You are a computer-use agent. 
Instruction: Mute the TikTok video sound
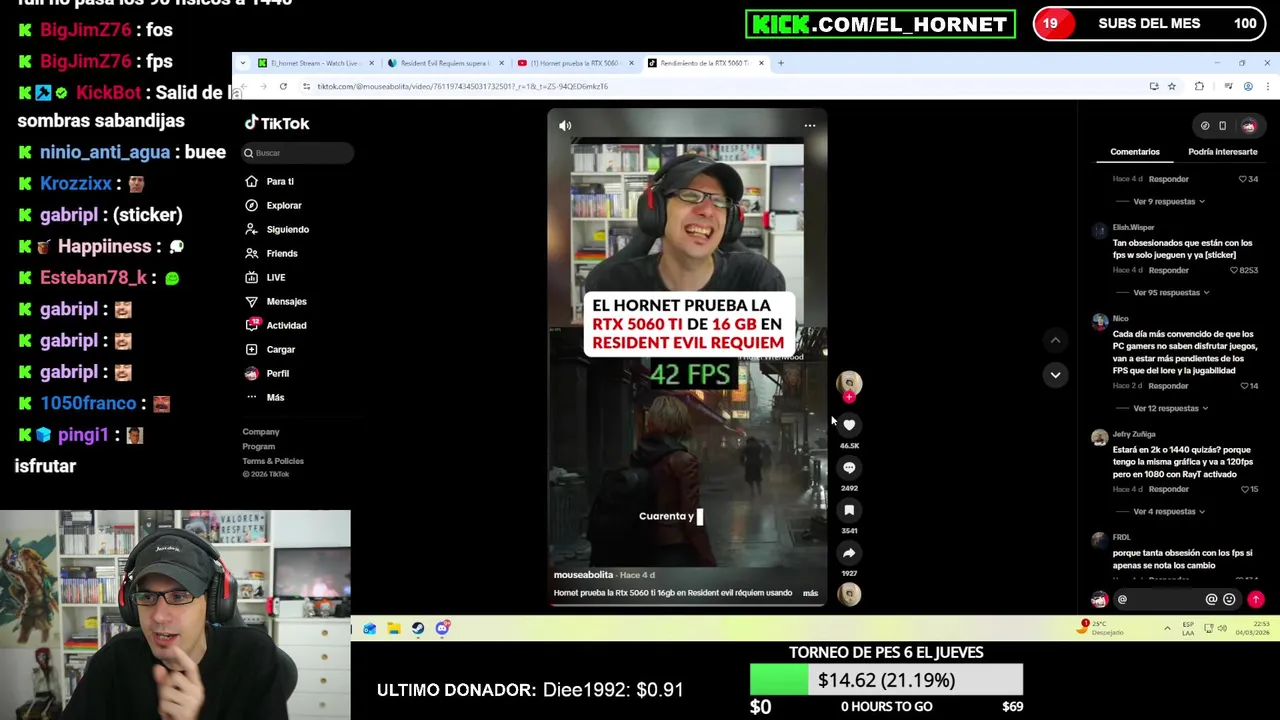(565, 126)
